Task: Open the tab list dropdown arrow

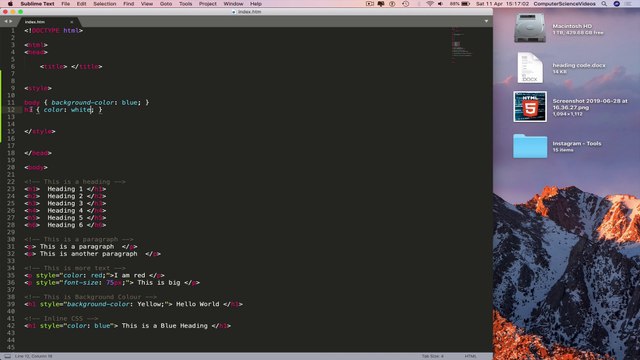Action: point(486,21)
